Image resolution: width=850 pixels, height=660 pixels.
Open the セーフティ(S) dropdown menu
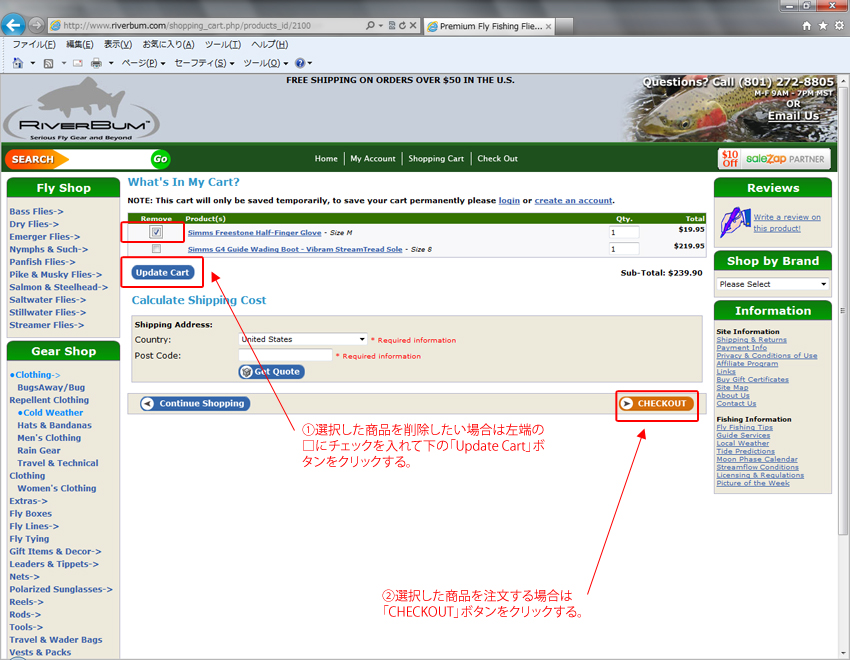pos(204,63)
